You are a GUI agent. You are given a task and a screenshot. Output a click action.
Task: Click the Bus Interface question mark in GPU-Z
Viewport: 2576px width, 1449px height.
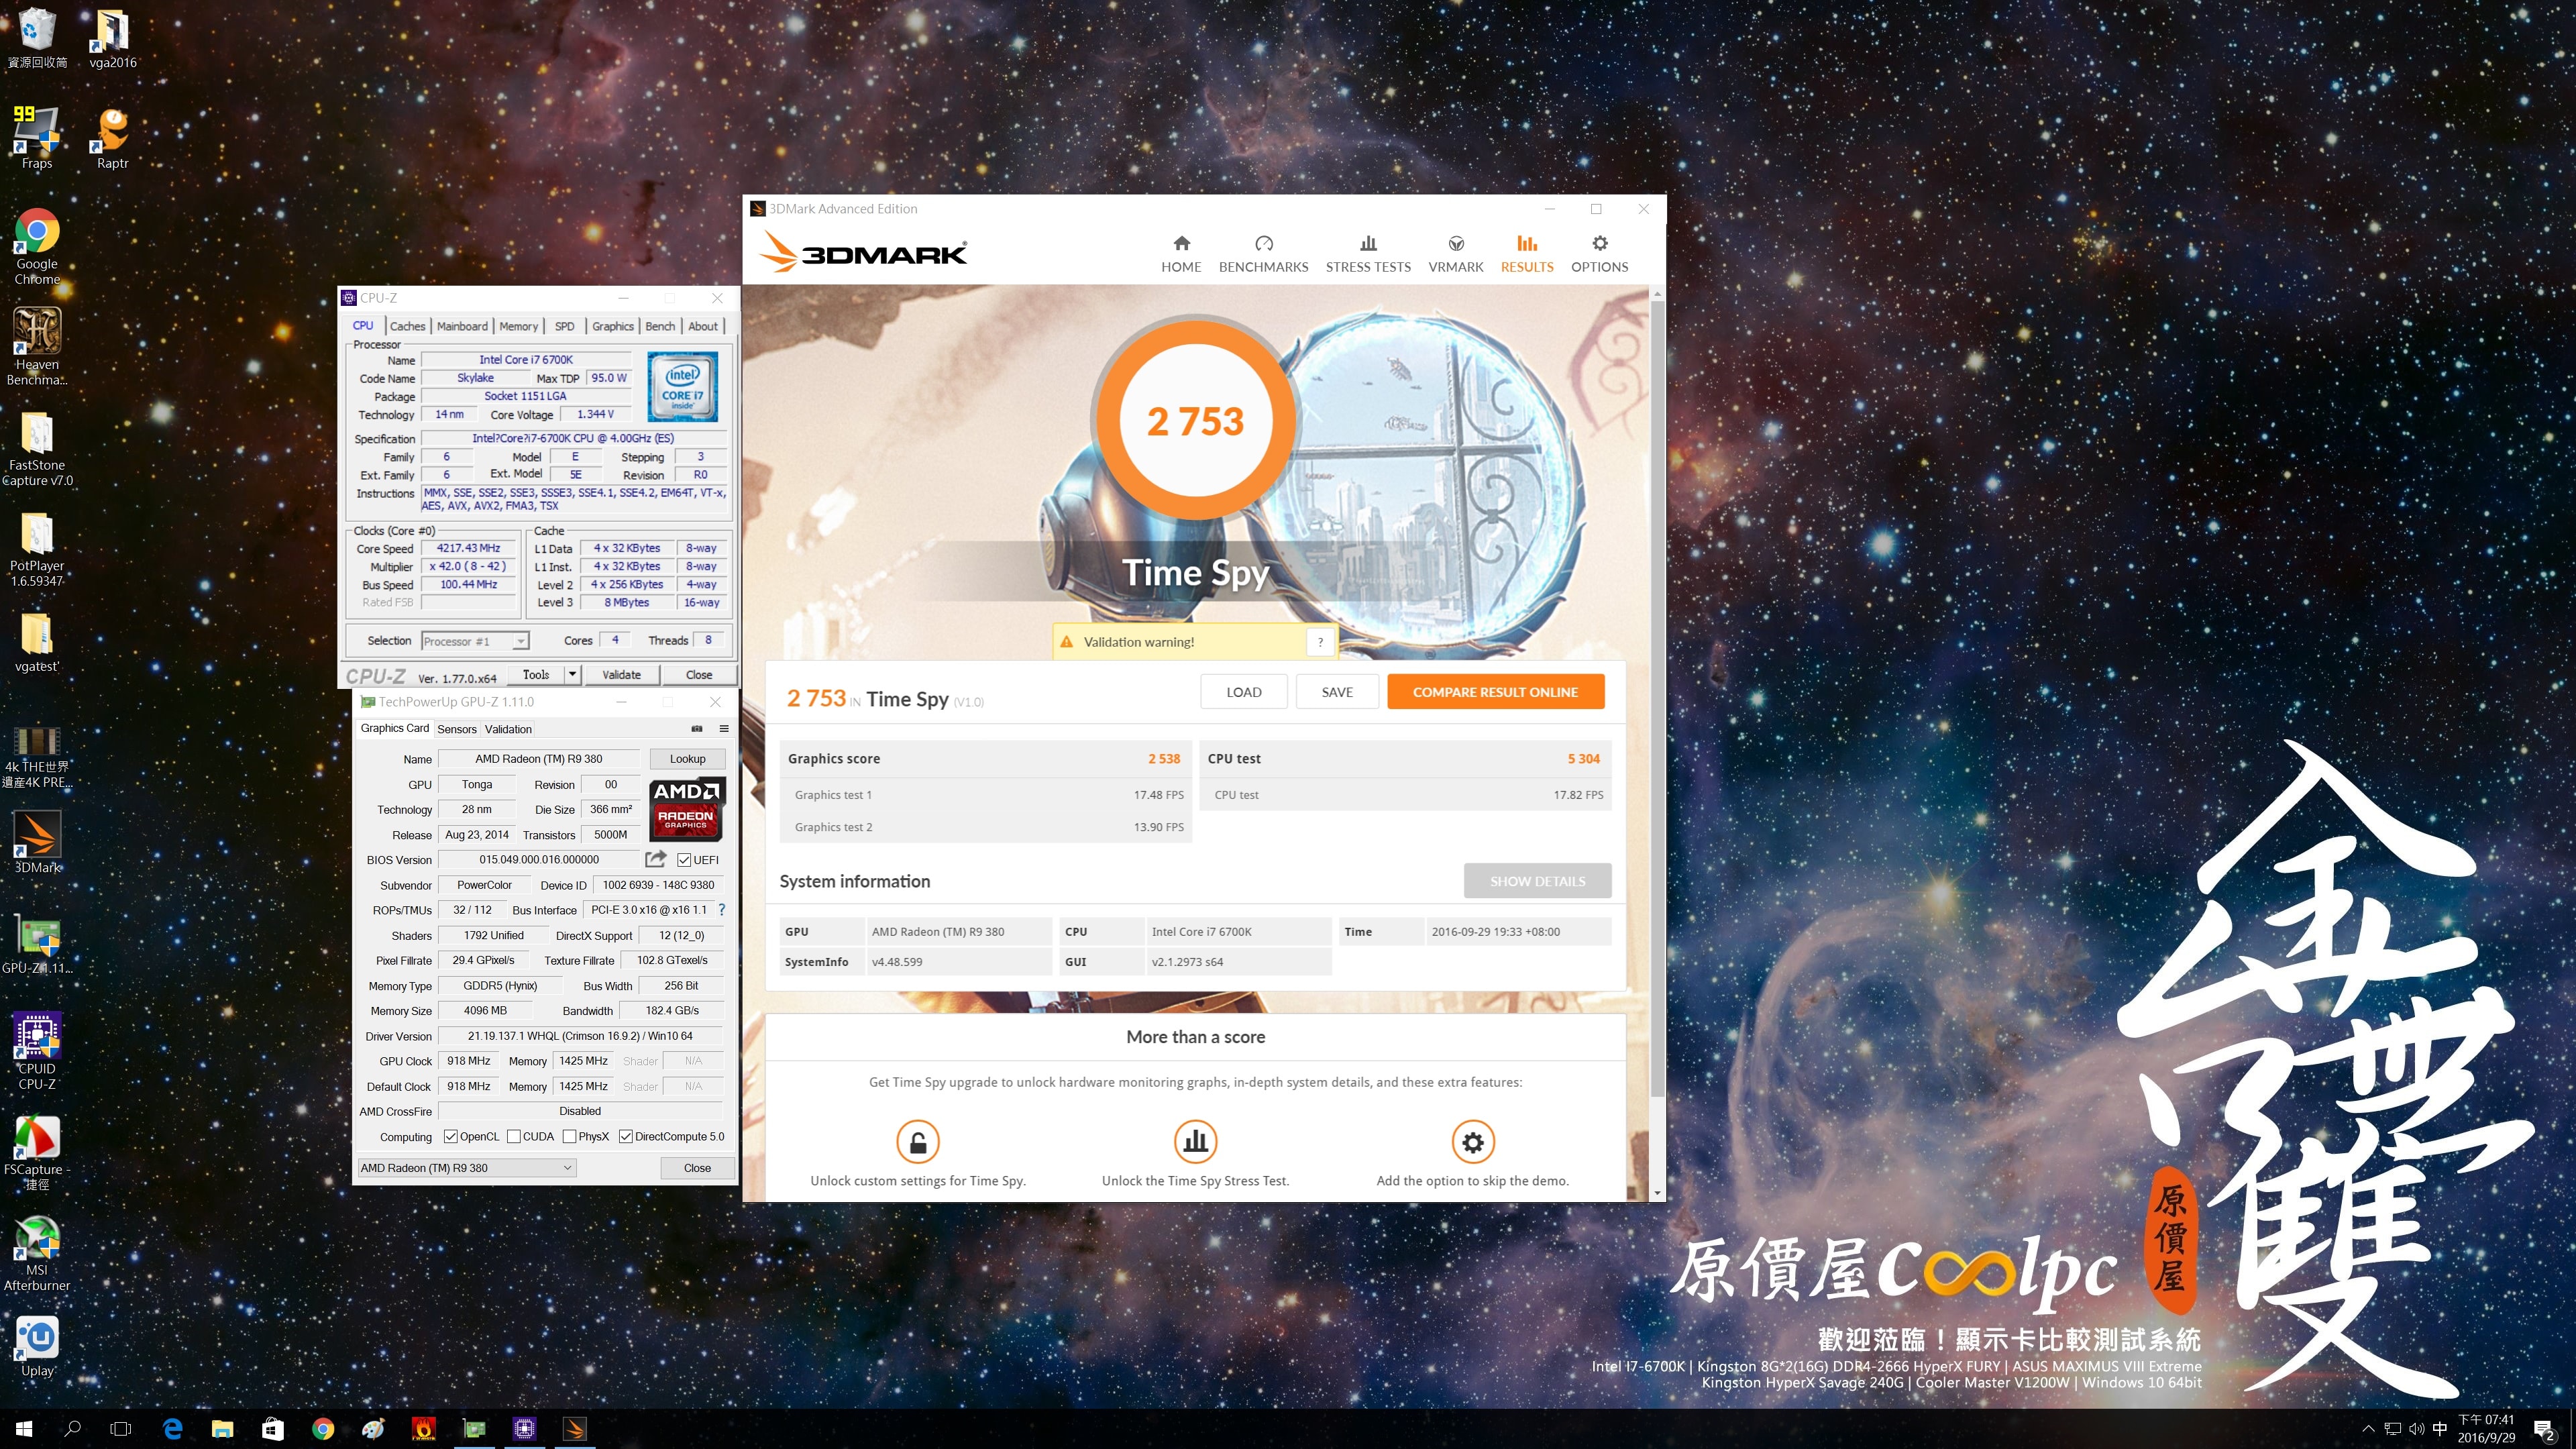[721, 910]
